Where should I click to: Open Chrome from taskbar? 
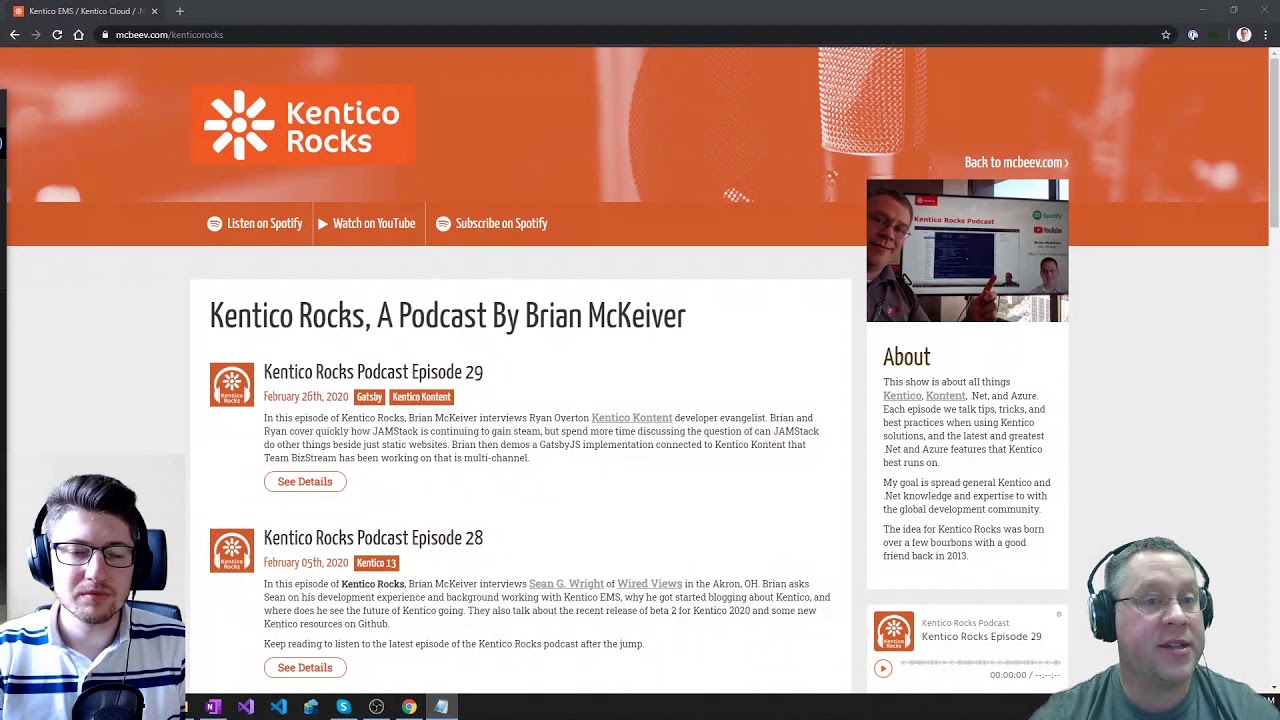click(409, 707)
